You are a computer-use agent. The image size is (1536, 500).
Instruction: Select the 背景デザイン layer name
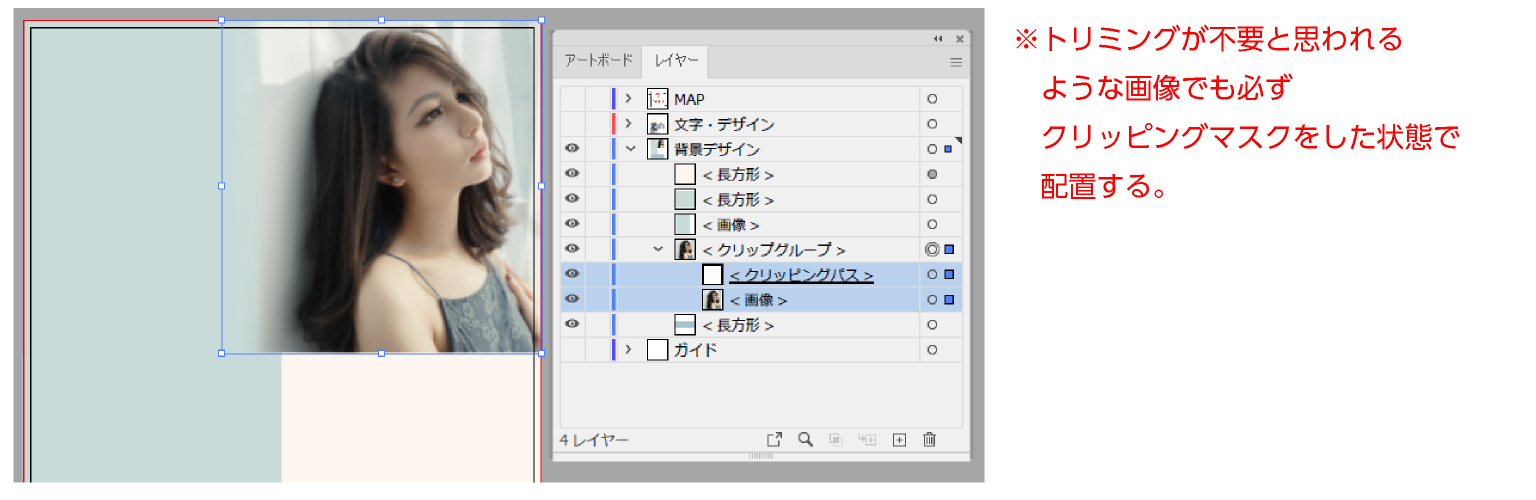click(x=716, y=149)
